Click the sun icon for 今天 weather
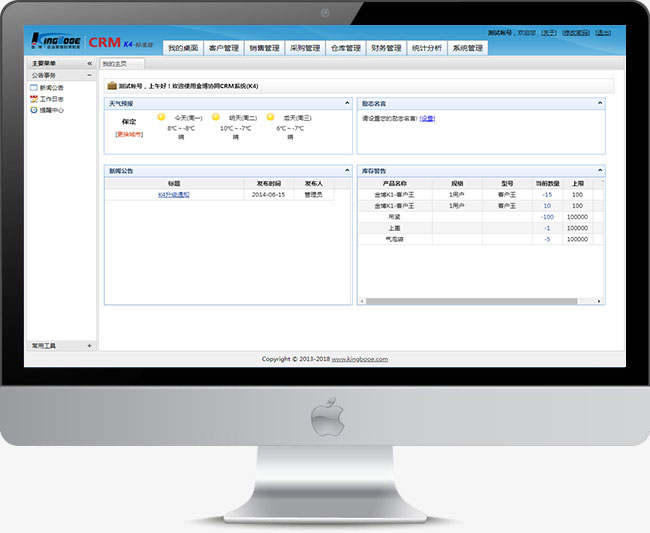 point(161,117)
